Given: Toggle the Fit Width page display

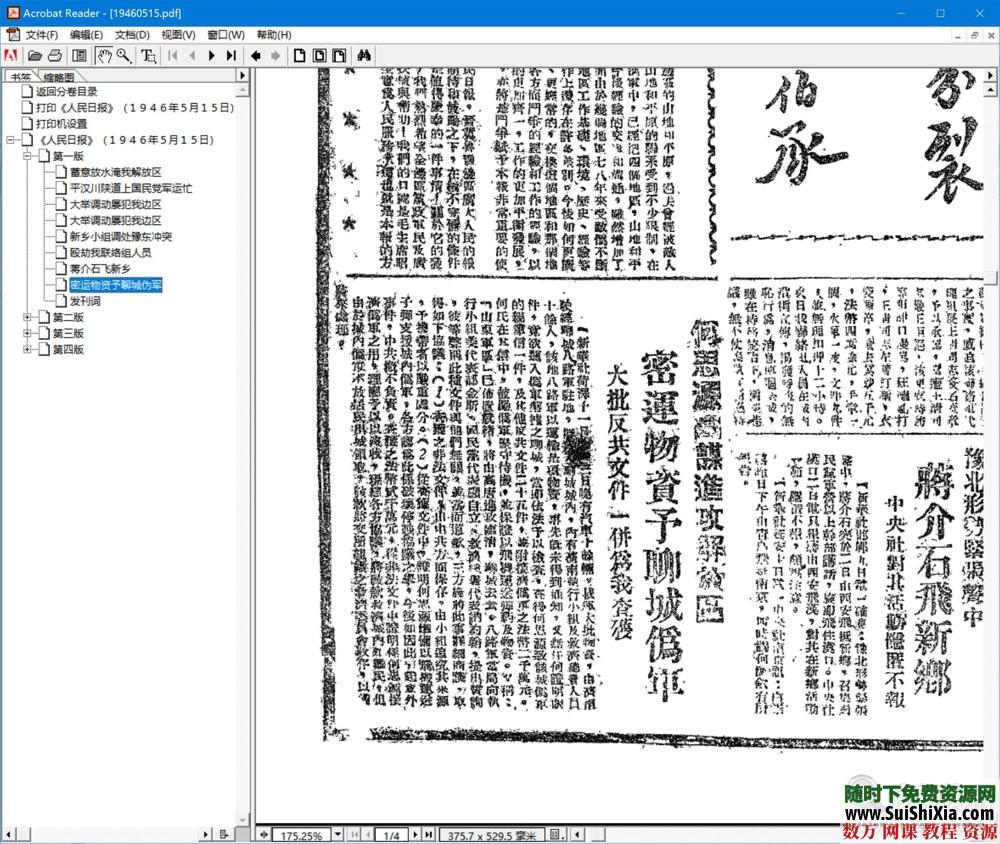Looking at the screenshot, I should click(340, 55).
